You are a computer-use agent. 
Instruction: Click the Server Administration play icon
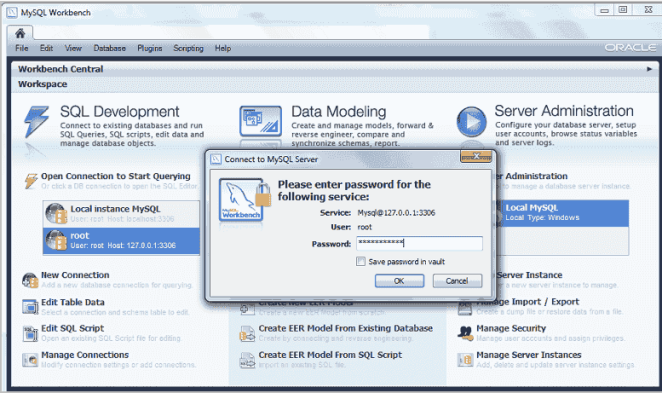(x=471, y=121)
